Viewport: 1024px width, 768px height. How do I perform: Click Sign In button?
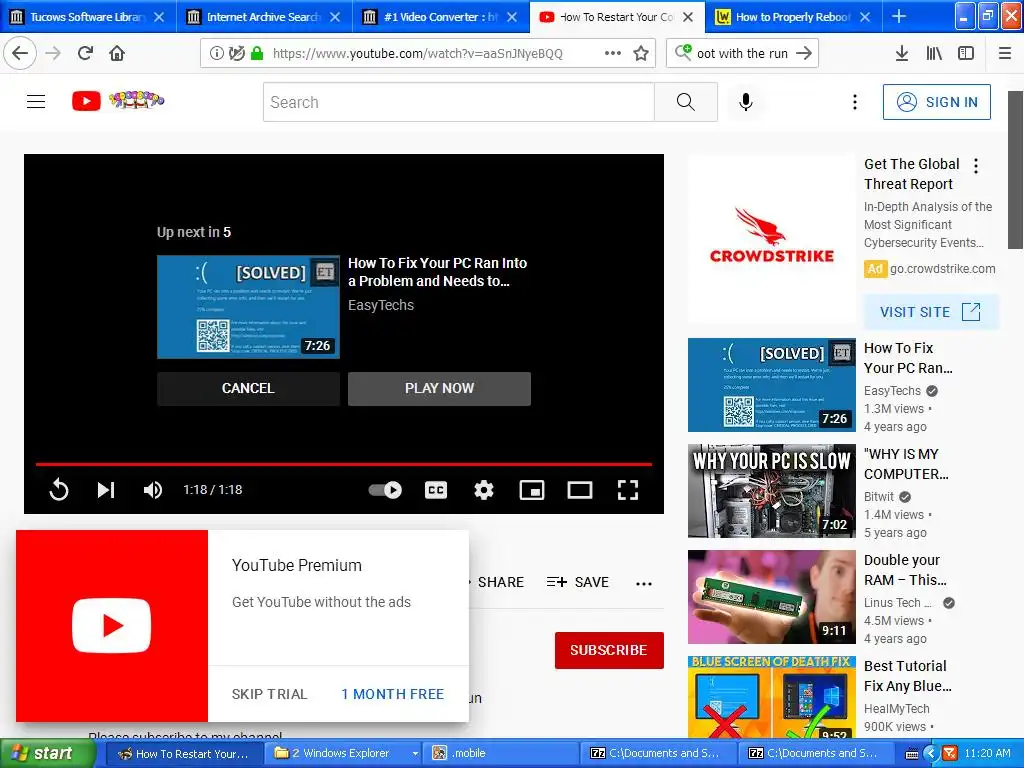click(x=936, y=102)
